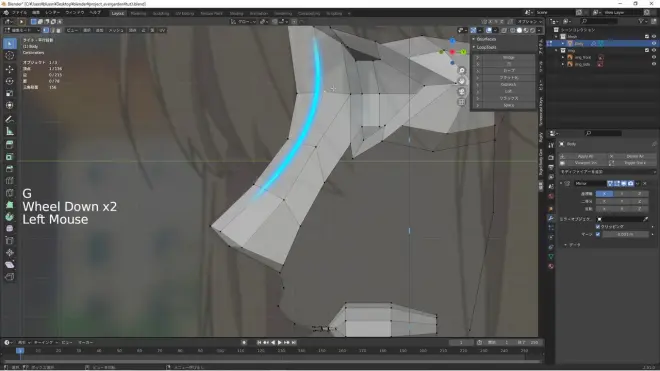Open the Add Modifier dropdown
Screen dimensions: 660x371
pos(607,172)
